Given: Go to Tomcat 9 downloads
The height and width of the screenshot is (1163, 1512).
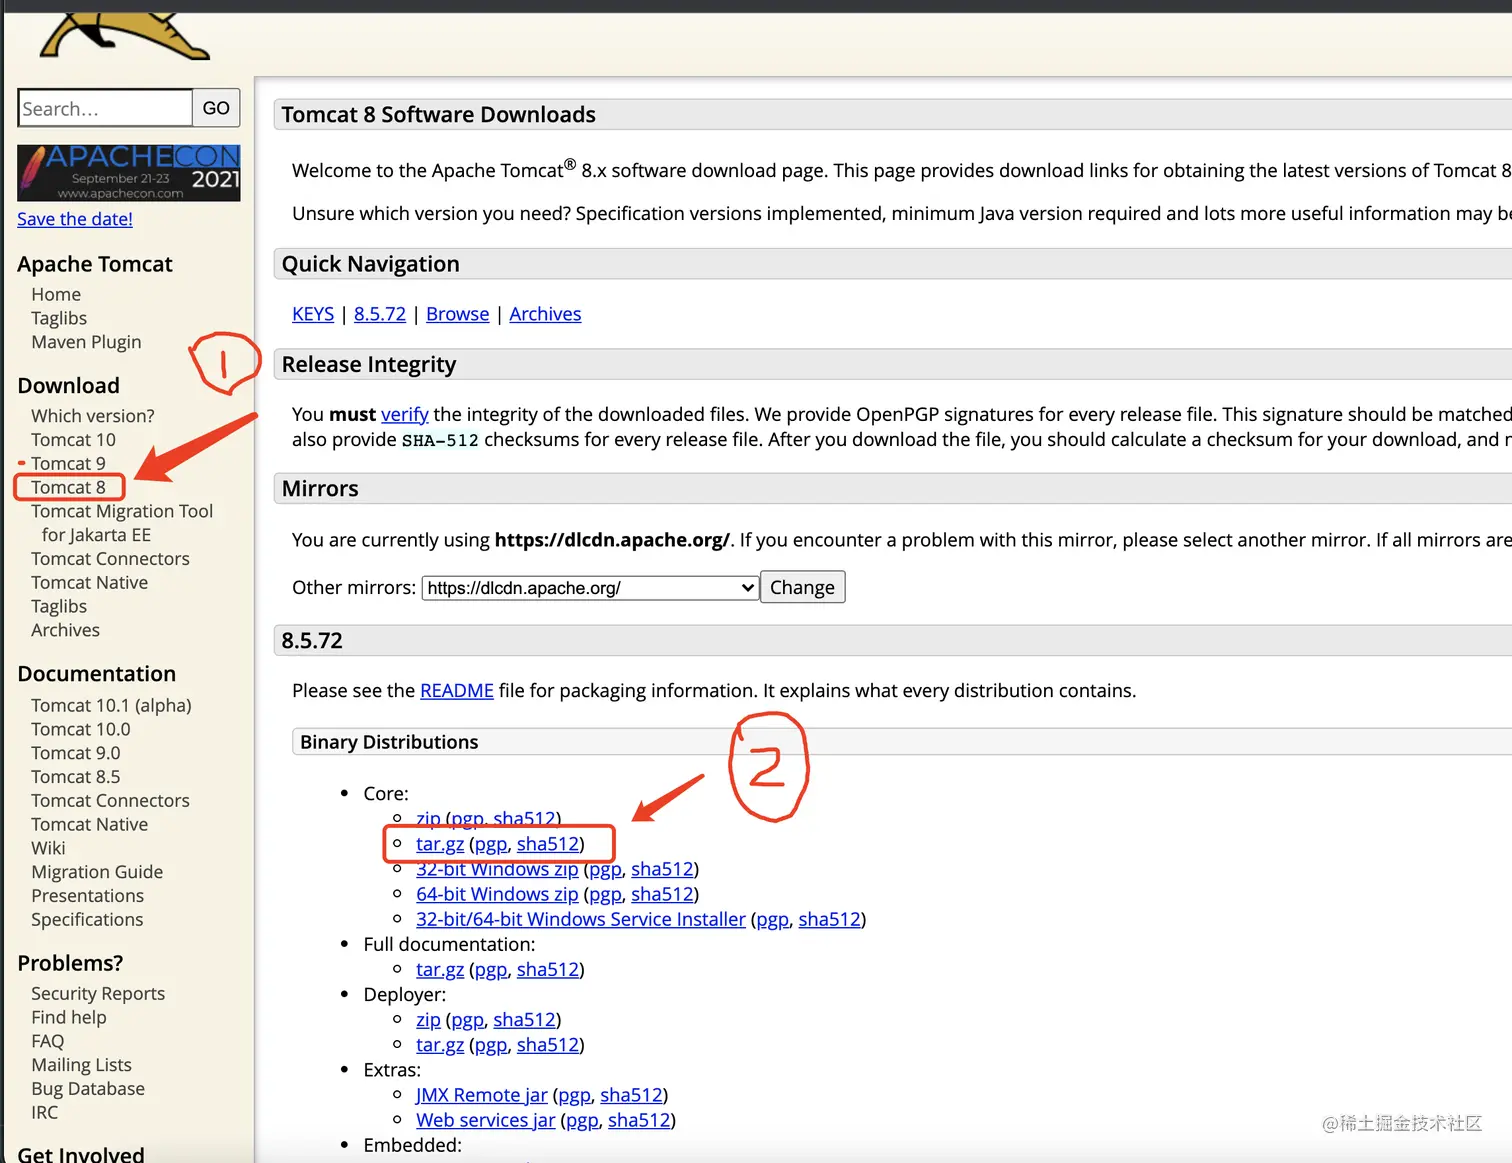Looking at the screenshot, I should (x=68, y=464).
